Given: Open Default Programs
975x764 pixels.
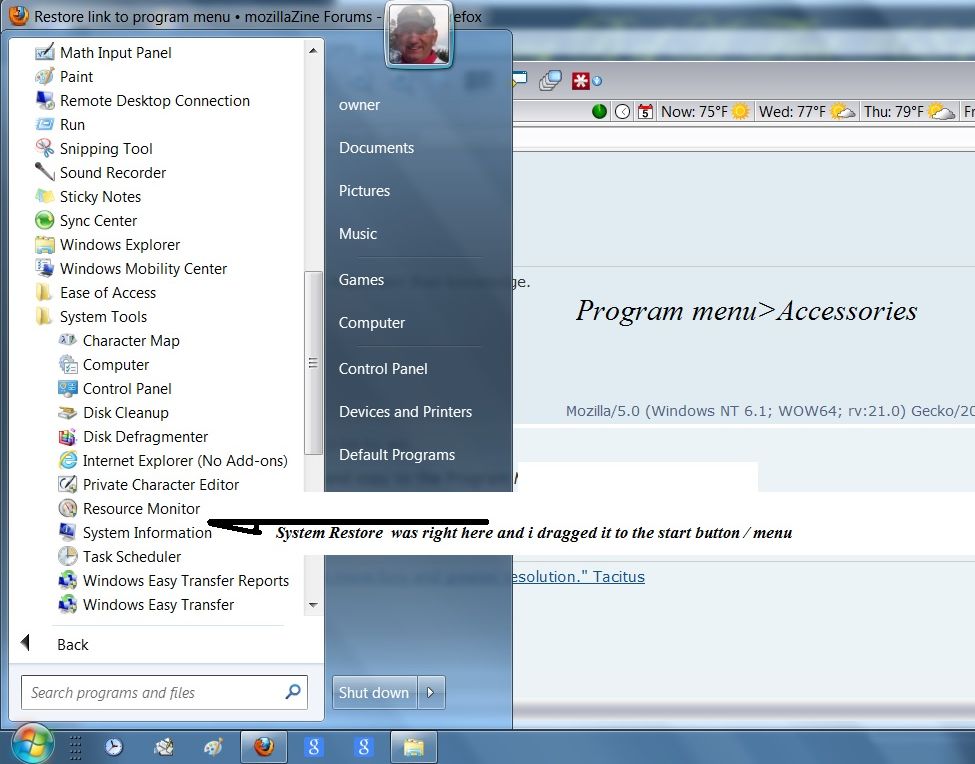Looking at the screenshot, I should pos(397,455).
